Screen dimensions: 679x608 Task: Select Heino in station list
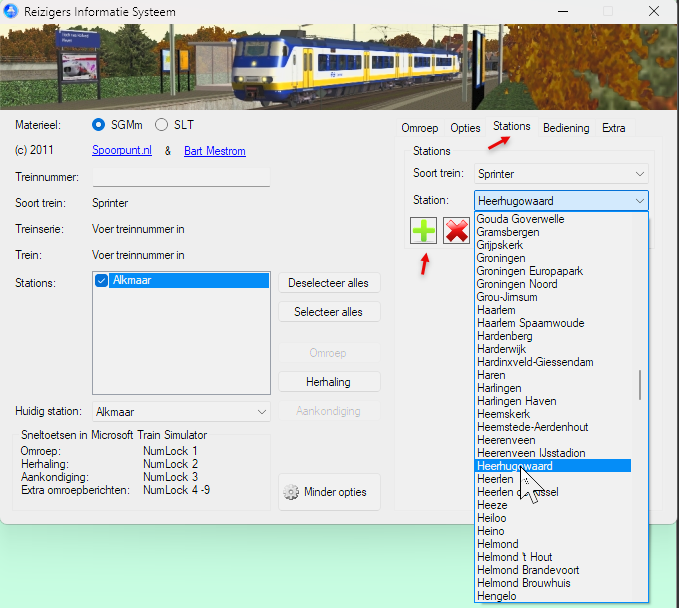[553, 531]
